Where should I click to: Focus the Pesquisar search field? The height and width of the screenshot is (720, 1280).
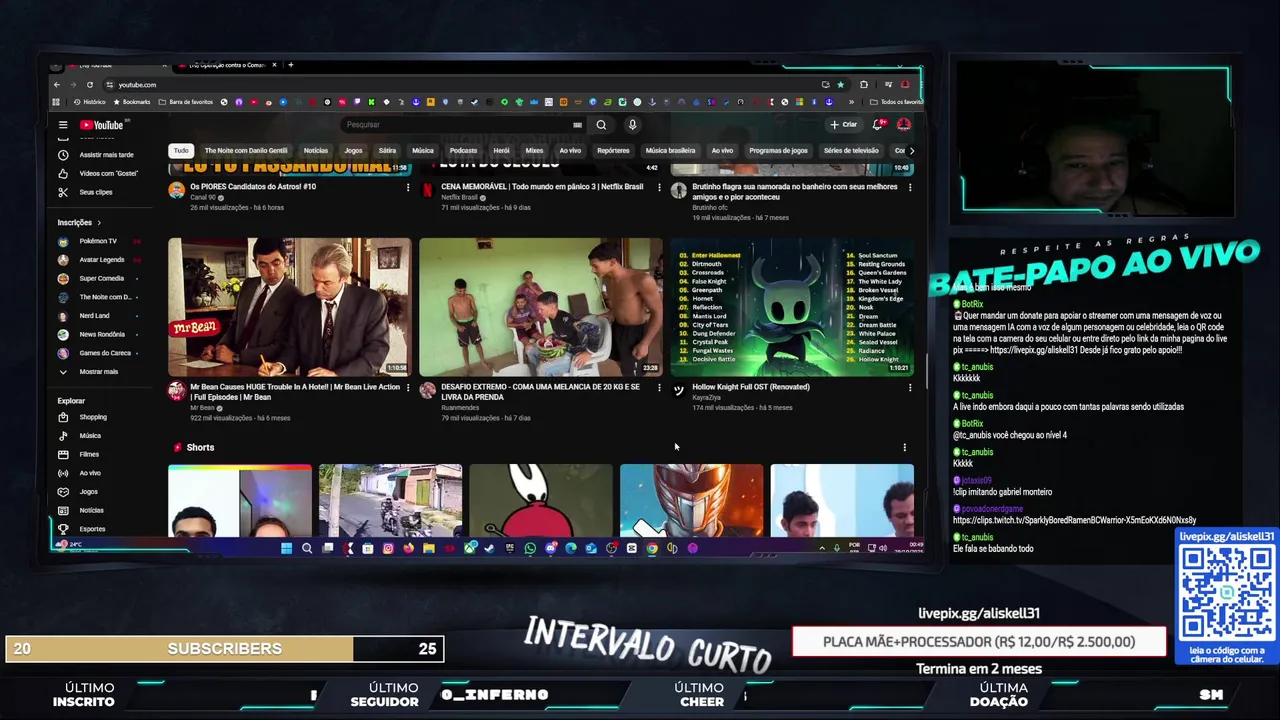tap(455, 125)
